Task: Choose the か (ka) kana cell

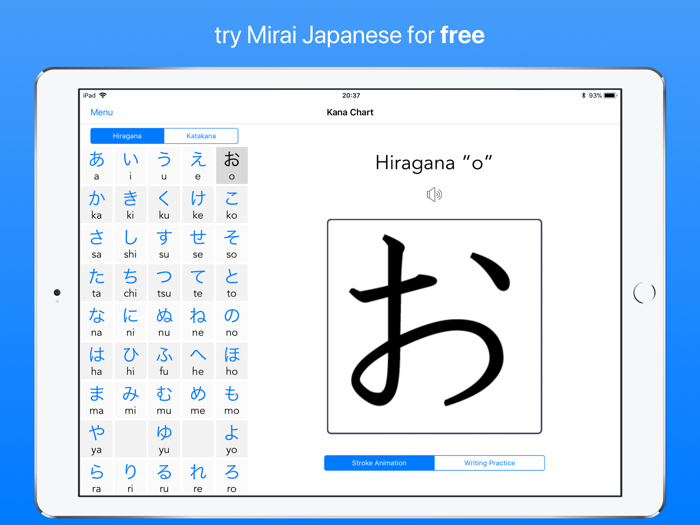Action: point(96,204)
